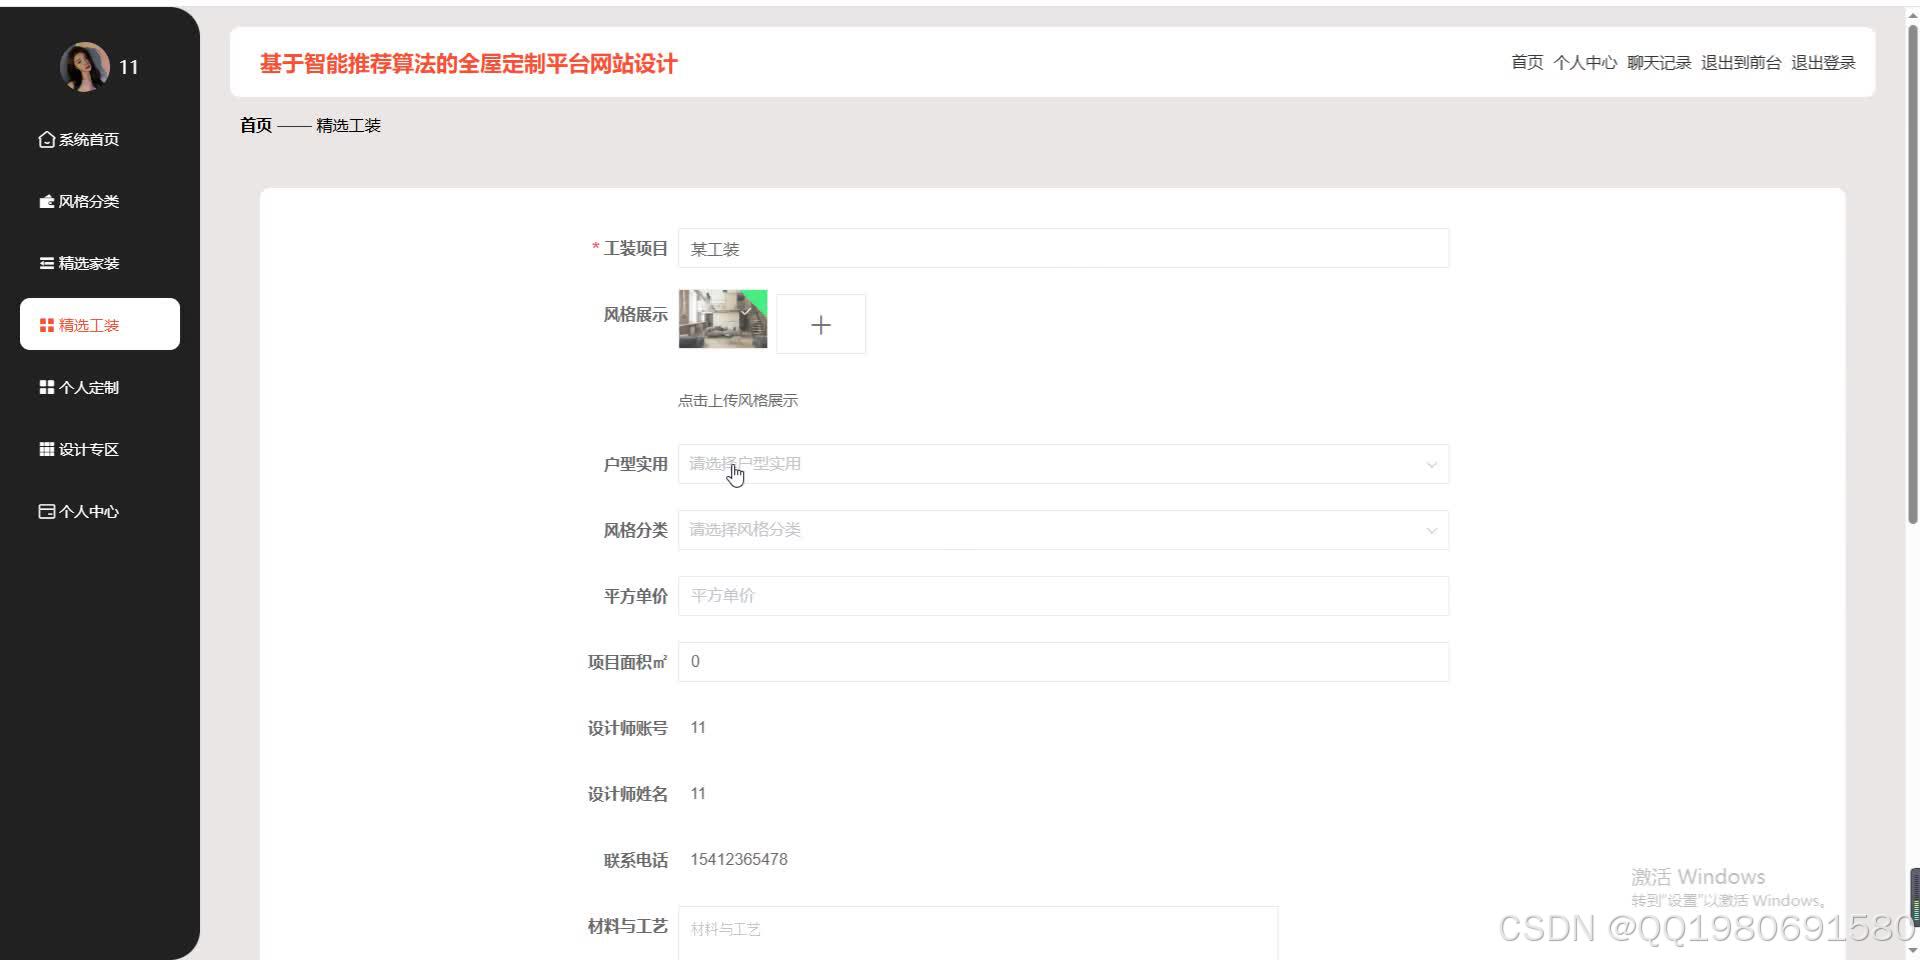Click the 工装项目 input containing 某工装

click(x=1063, y=248)
